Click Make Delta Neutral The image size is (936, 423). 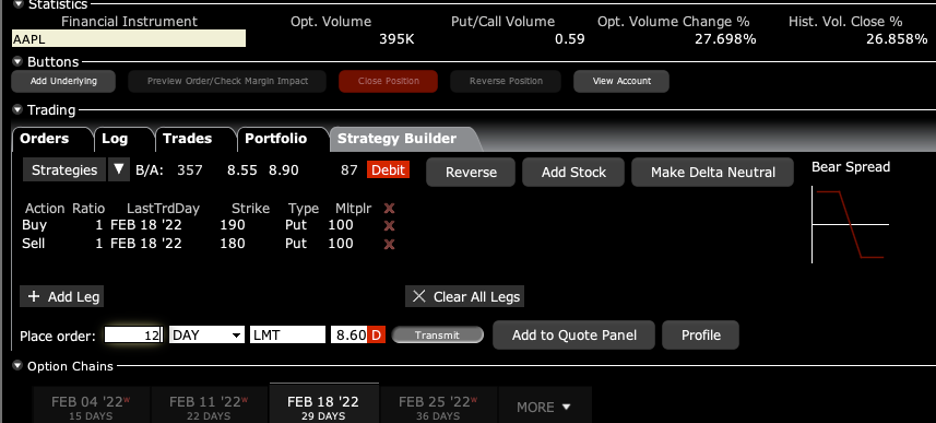(713, 172)
